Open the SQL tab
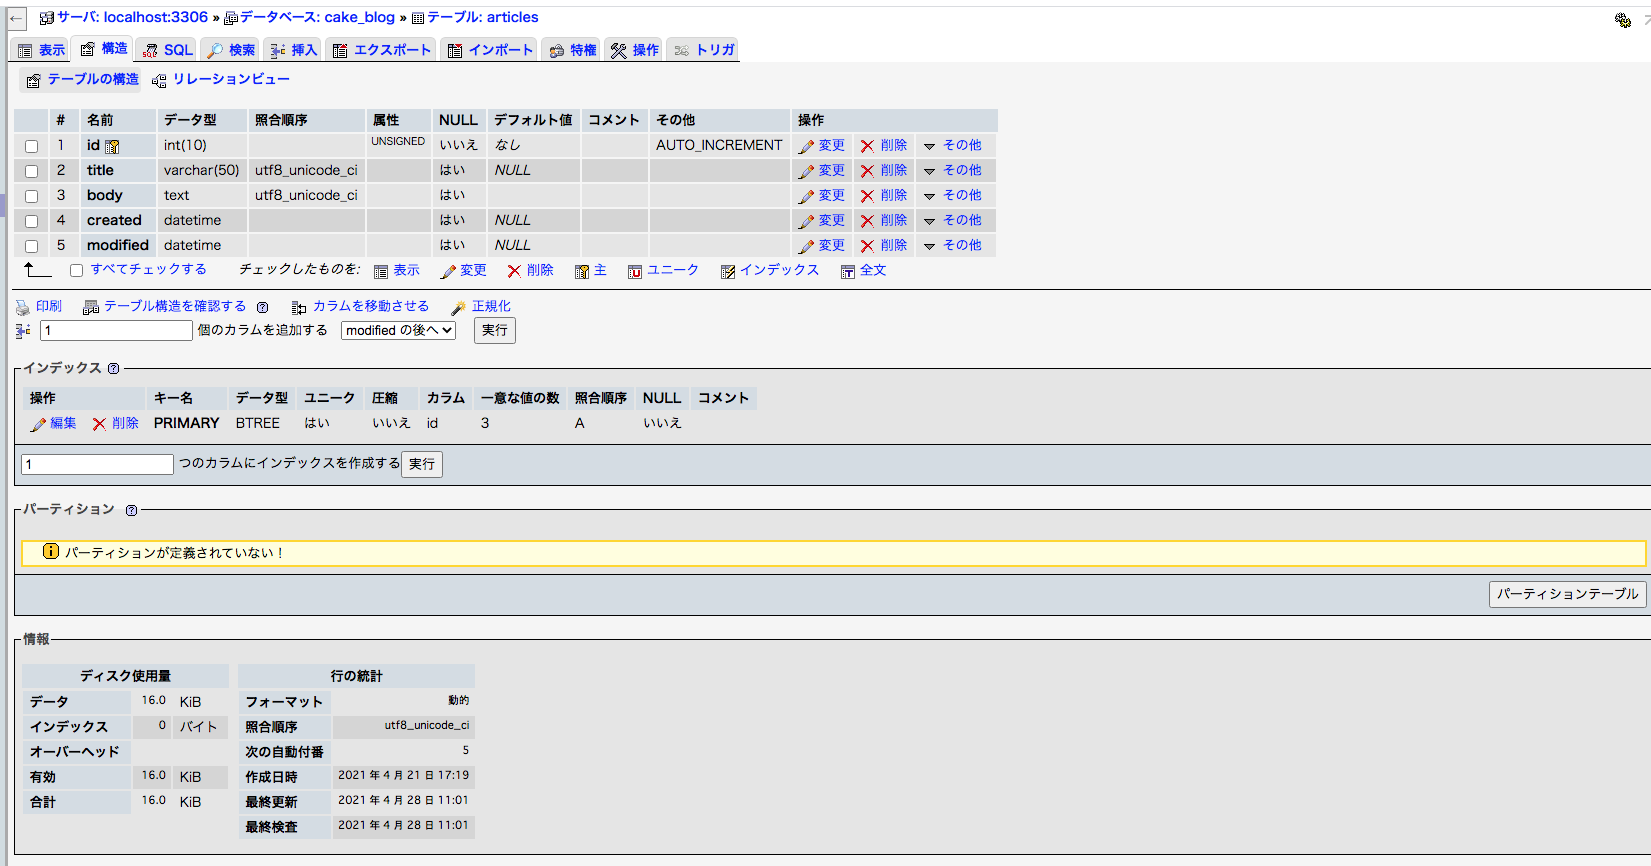The width and height of the screenshot is (1651, 866). (167, 50)
